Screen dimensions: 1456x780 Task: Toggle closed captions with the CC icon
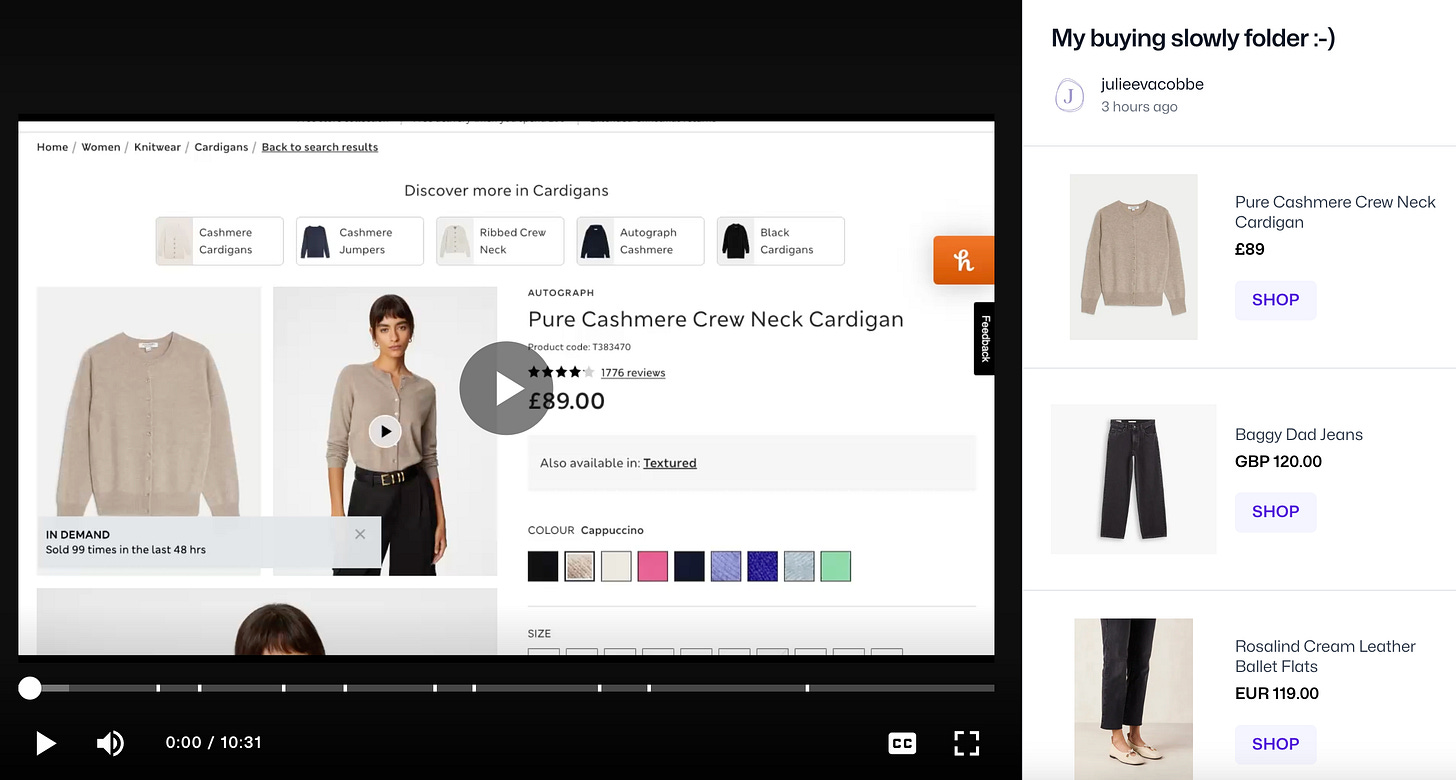point(902,743)
